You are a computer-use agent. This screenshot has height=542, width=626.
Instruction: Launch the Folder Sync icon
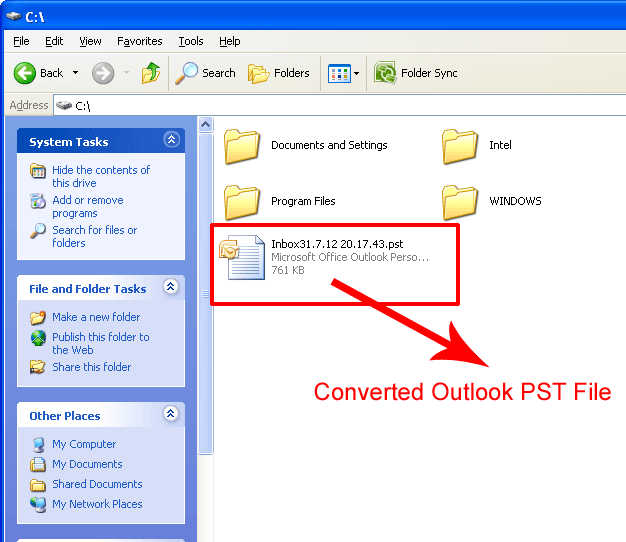coord(385,73)
